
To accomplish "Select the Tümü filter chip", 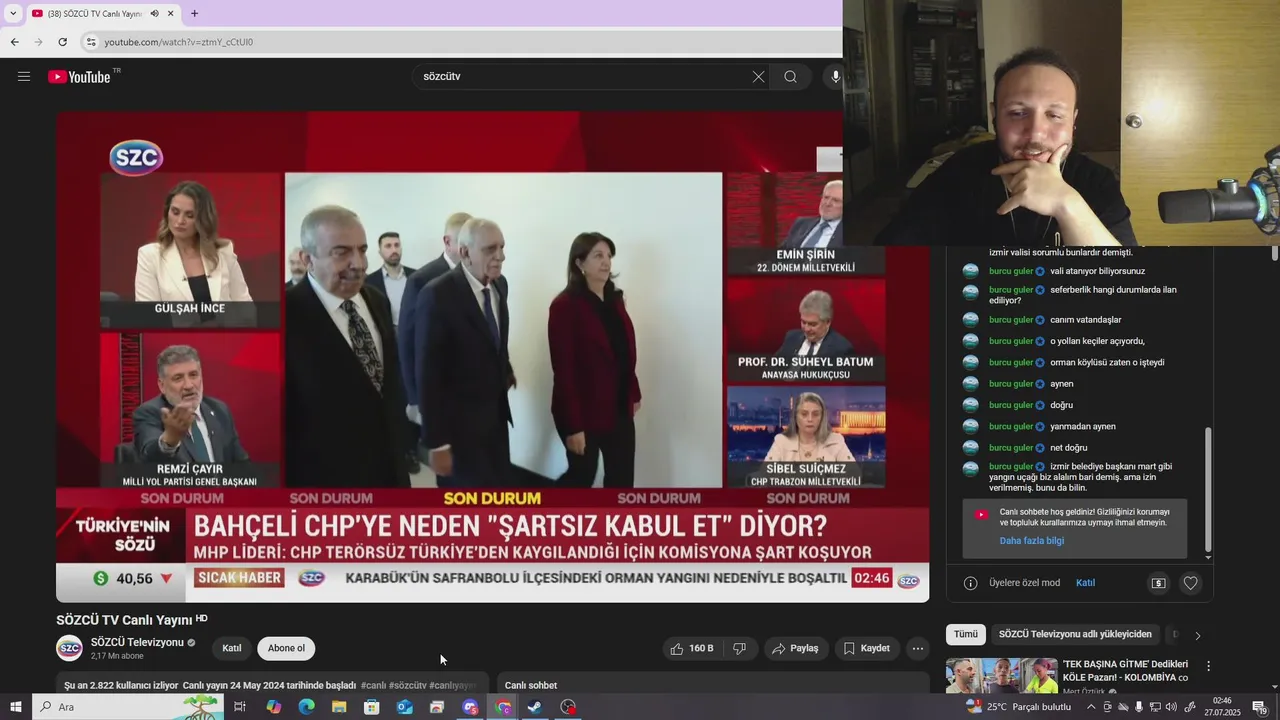I will click(x=966, y=634).
